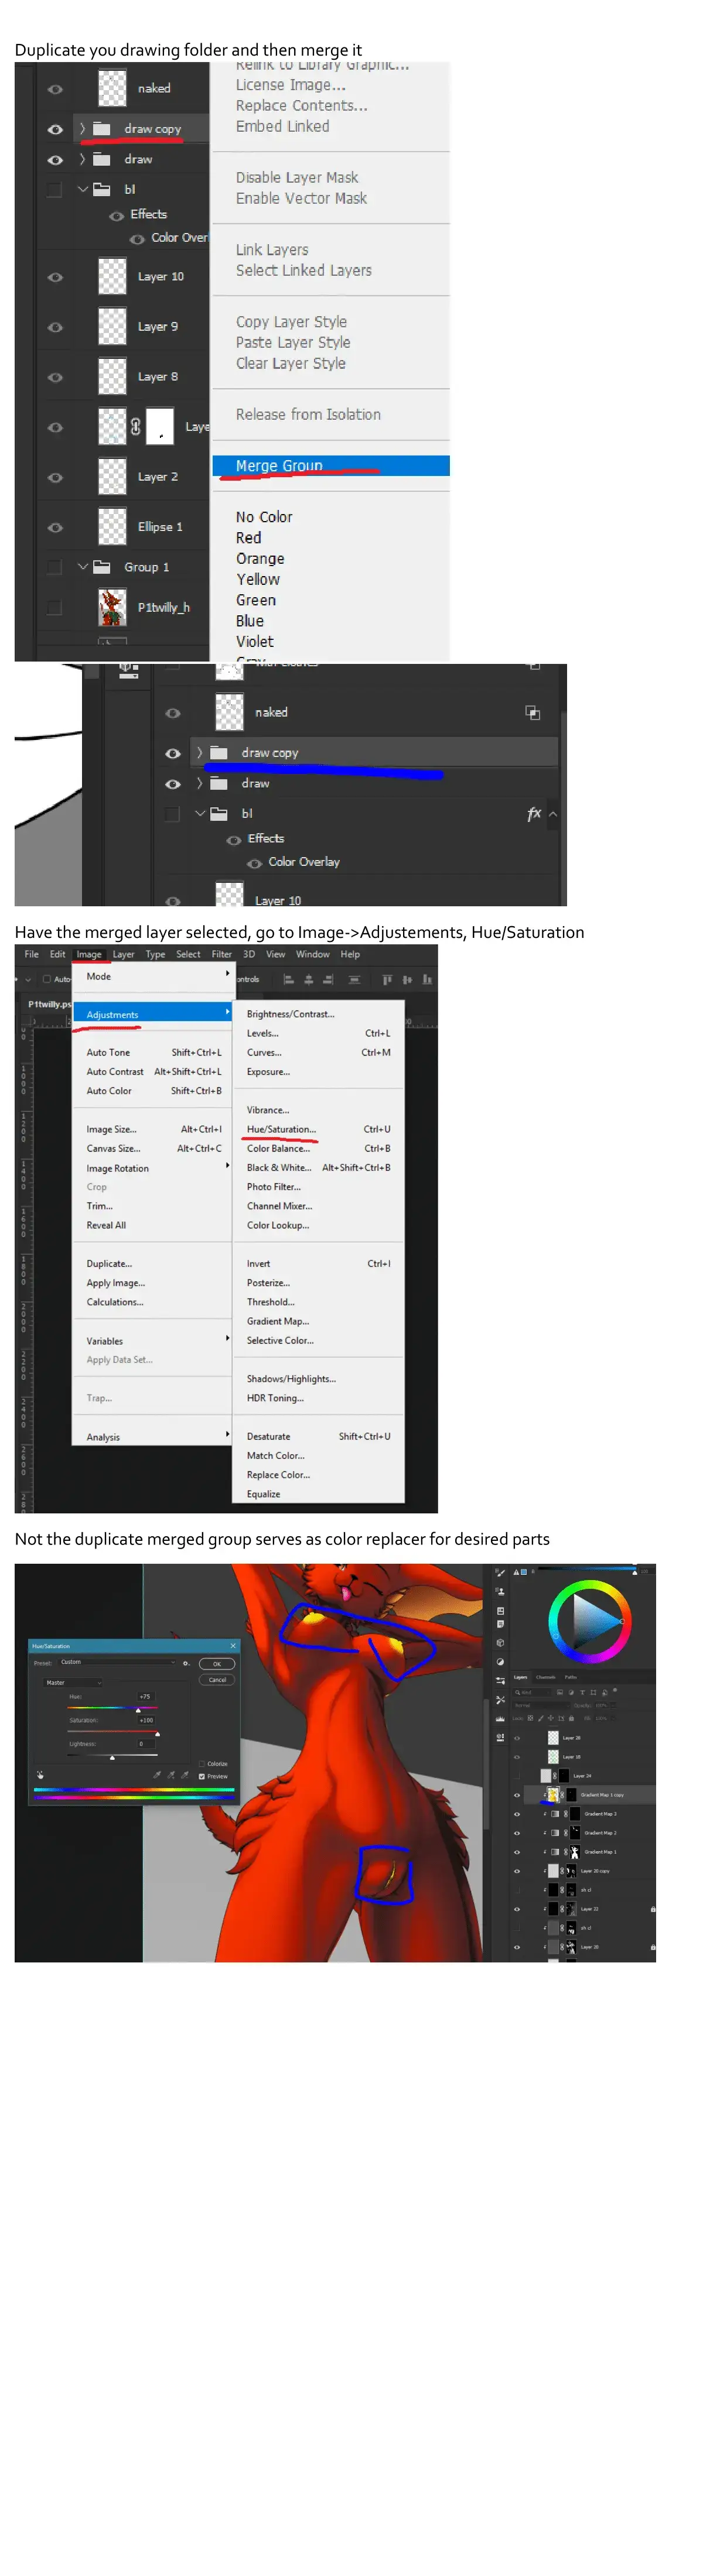
Task: Click OK in Hue/Saturation dialog
Action: coord(217,1663)
